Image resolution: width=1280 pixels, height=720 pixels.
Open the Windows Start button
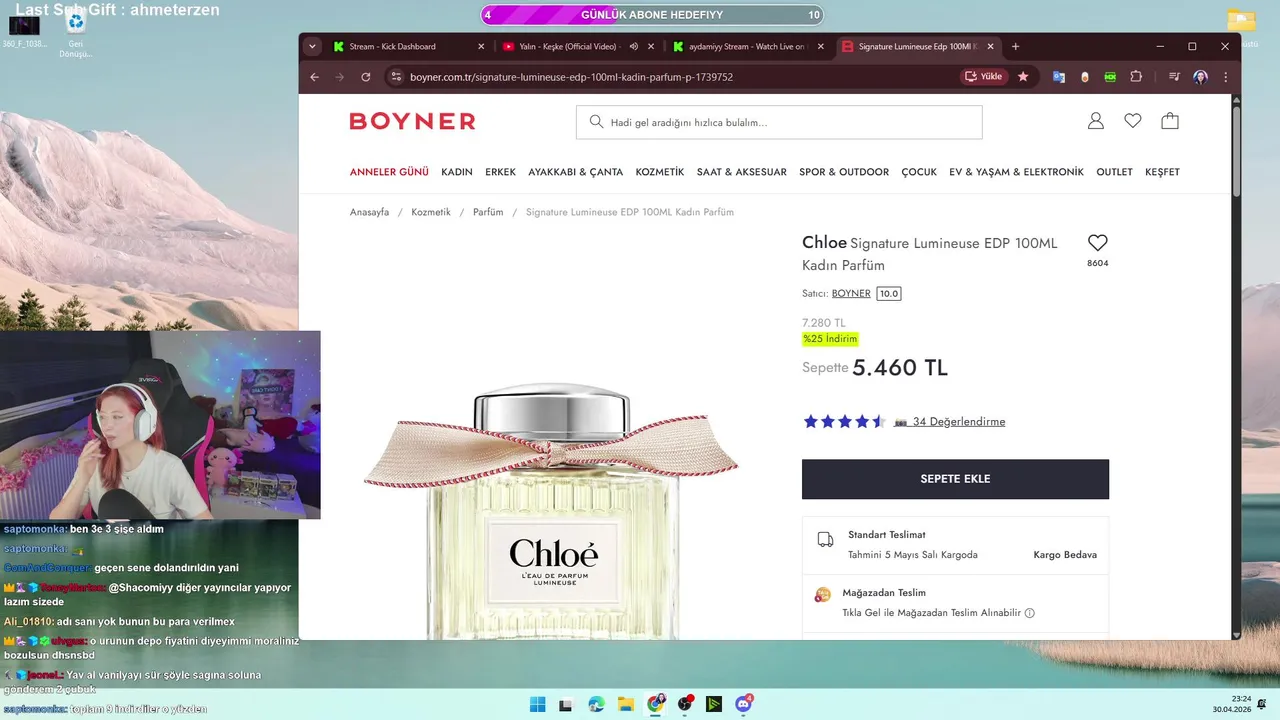pyautogui.click(x=537, y=704)
